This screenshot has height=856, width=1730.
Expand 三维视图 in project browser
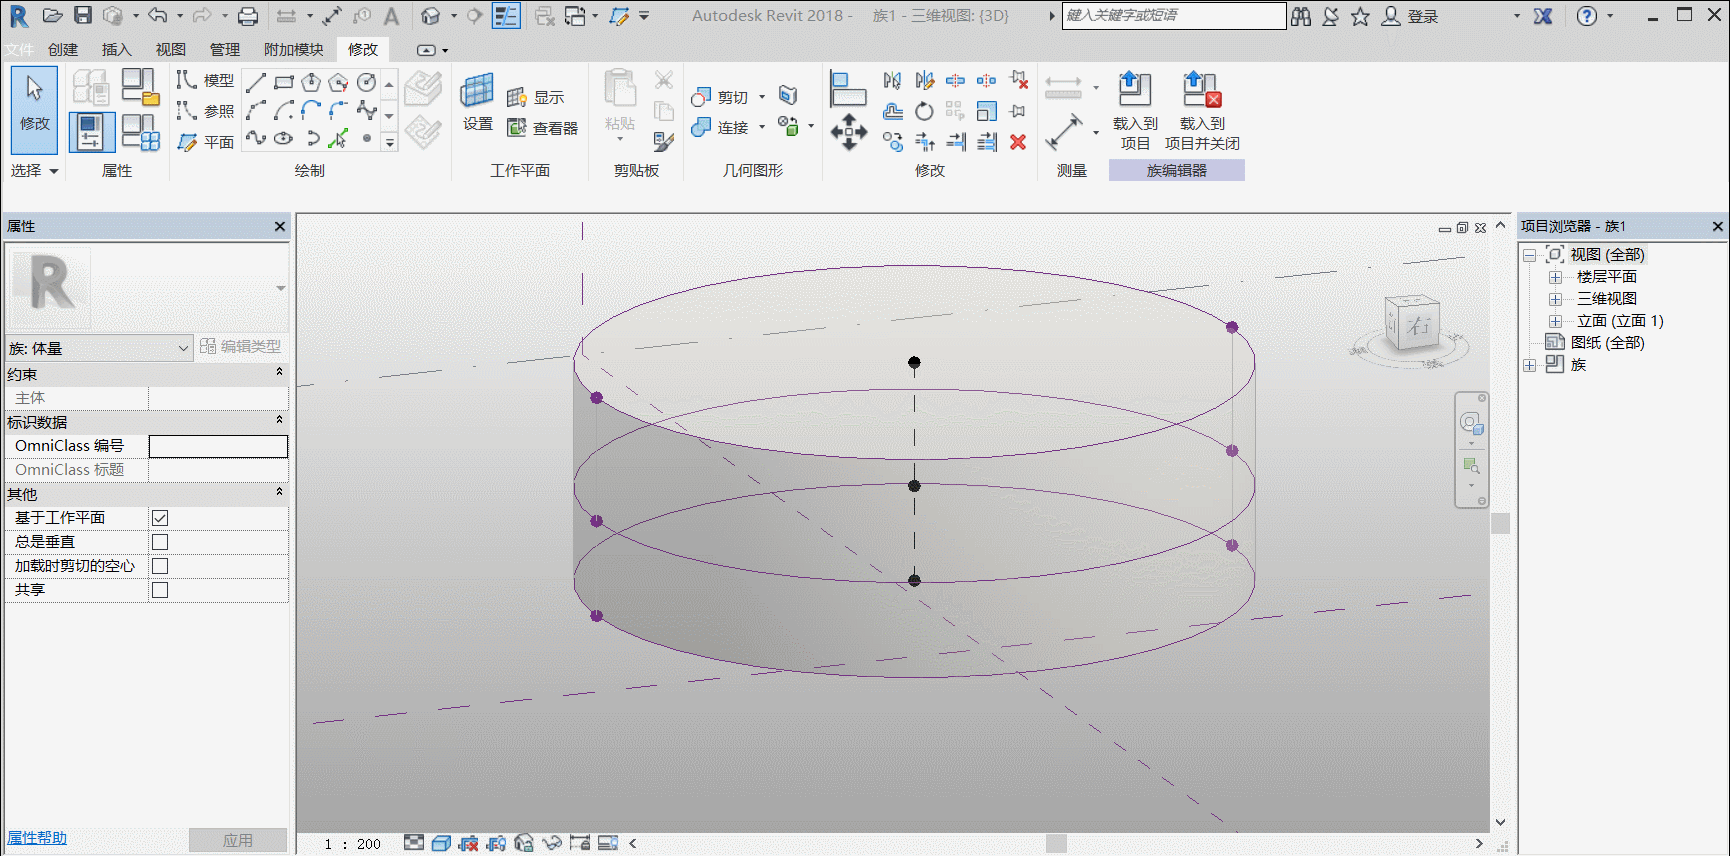click(x=1555, y=299)
